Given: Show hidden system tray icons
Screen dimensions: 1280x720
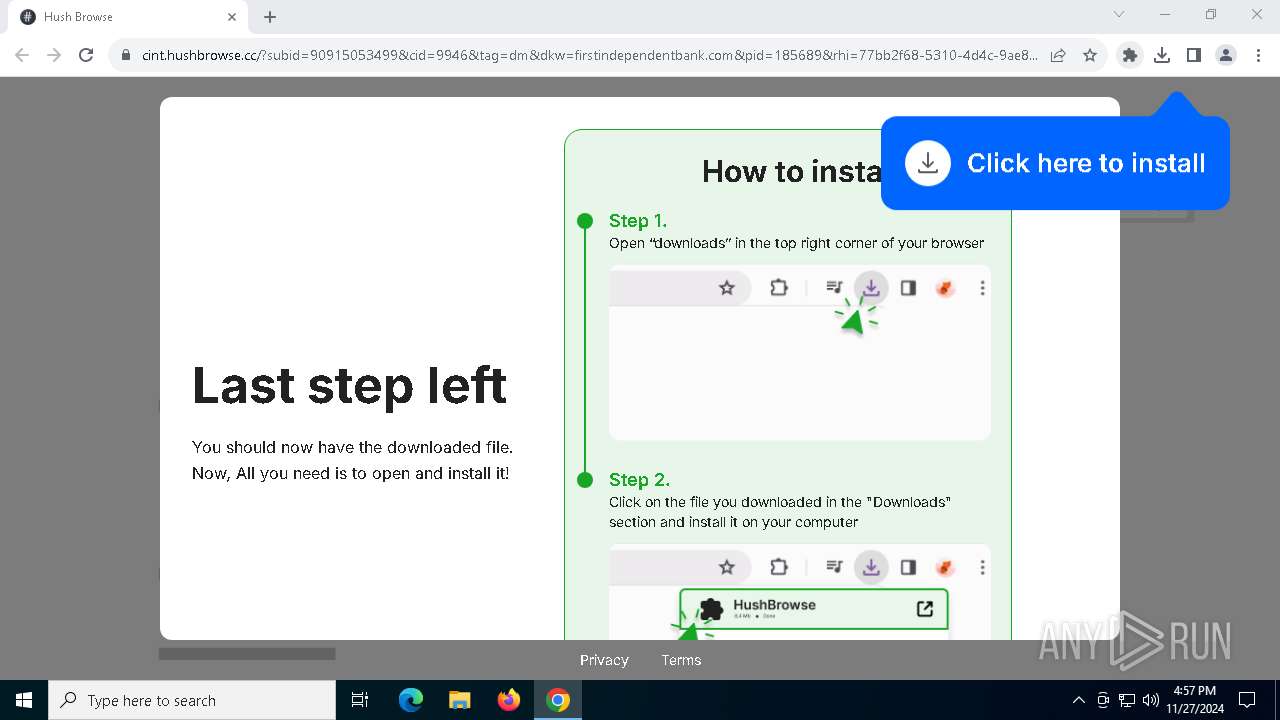Looking at the screenshot, I should [x=1078, y=700].
